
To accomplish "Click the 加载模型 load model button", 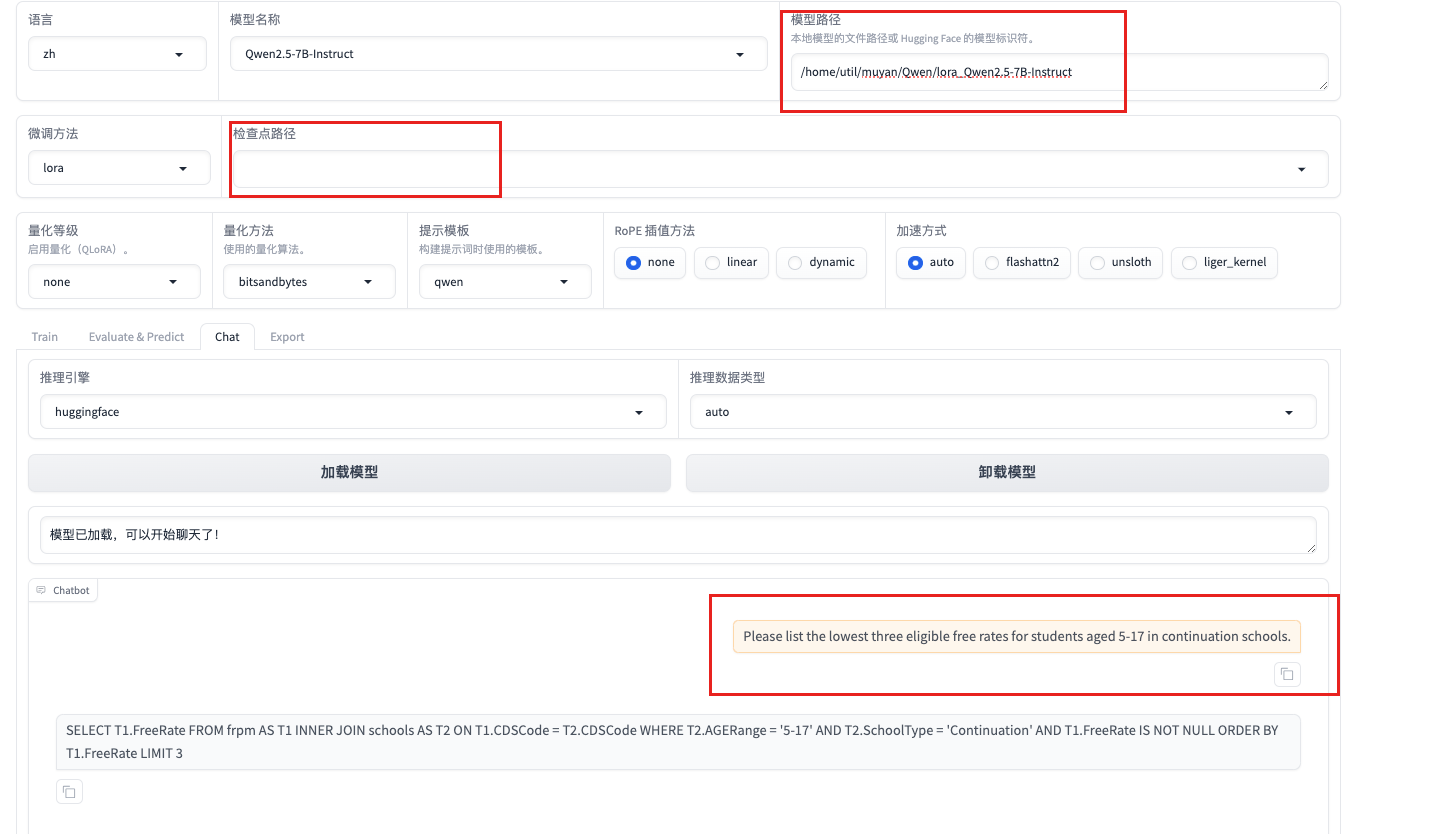I will (x=349, y=473).
